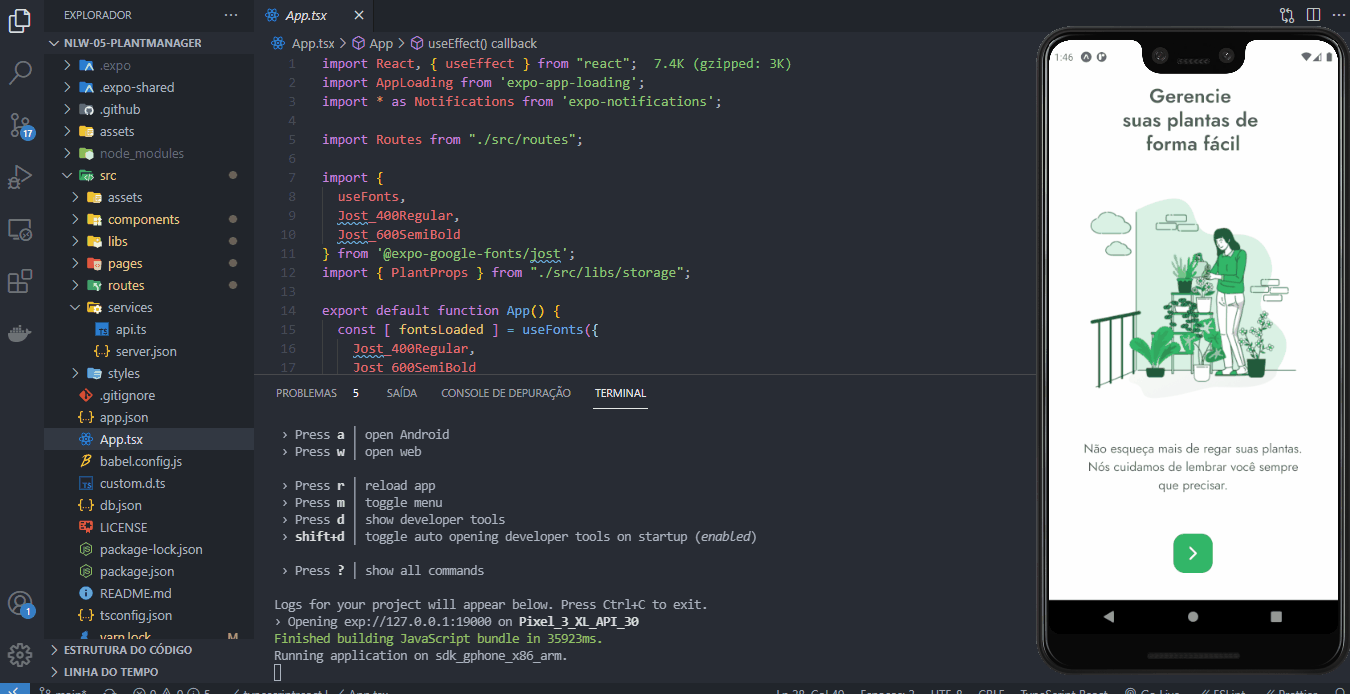Open the Docker view whale icon
The height and width of the screenshot is (694, 1350).
pos(20,334)
